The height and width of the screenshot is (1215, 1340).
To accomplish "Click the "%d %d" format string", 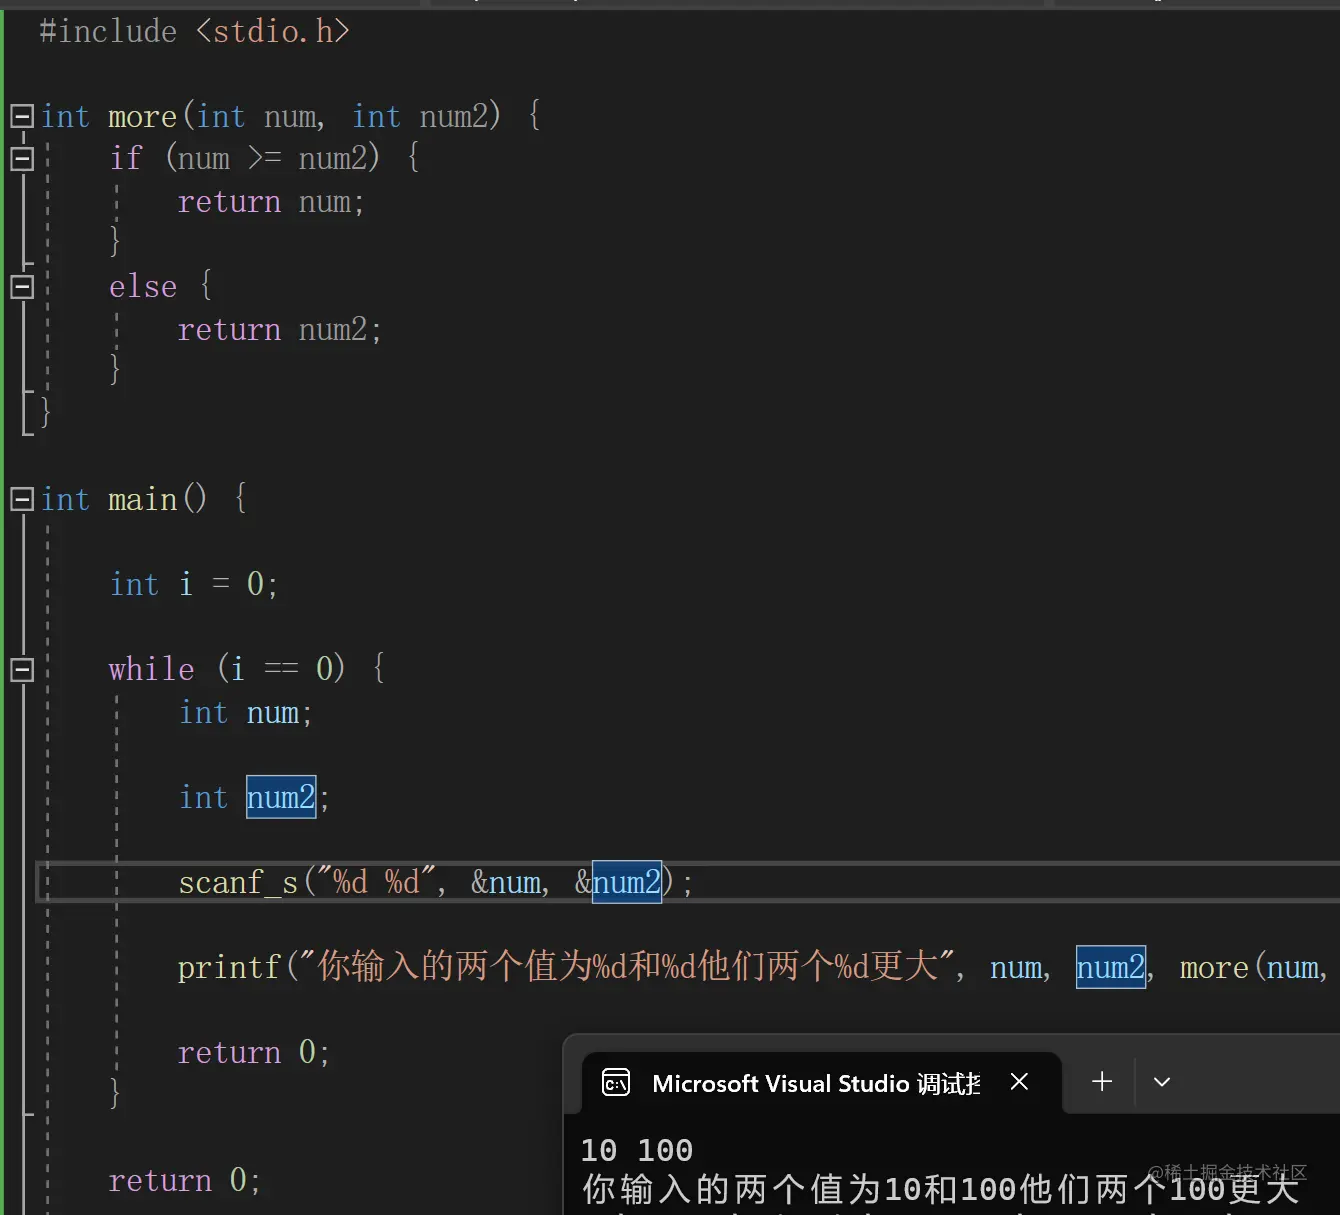I will tap(376, 882).
